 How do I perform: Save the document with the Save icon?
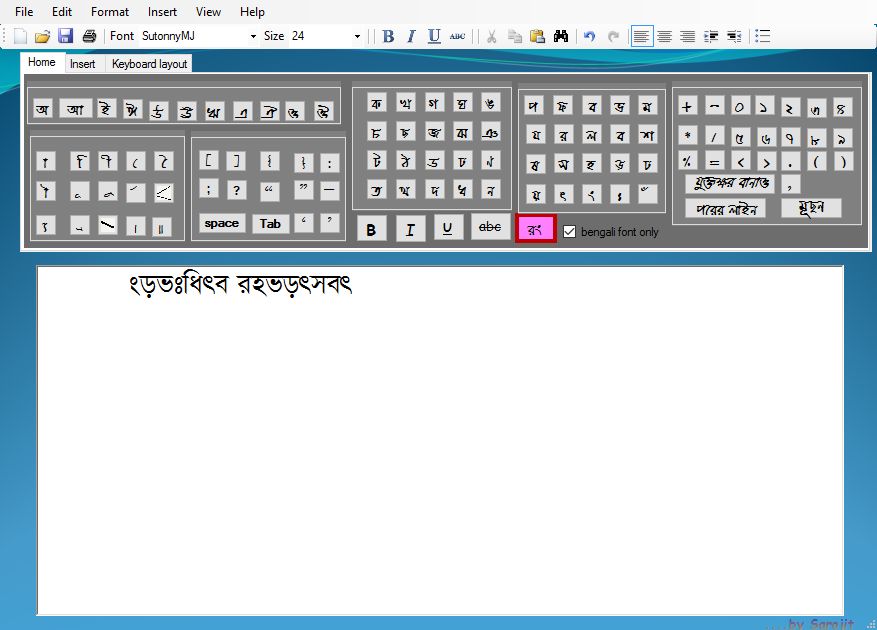tap(66, 35)
